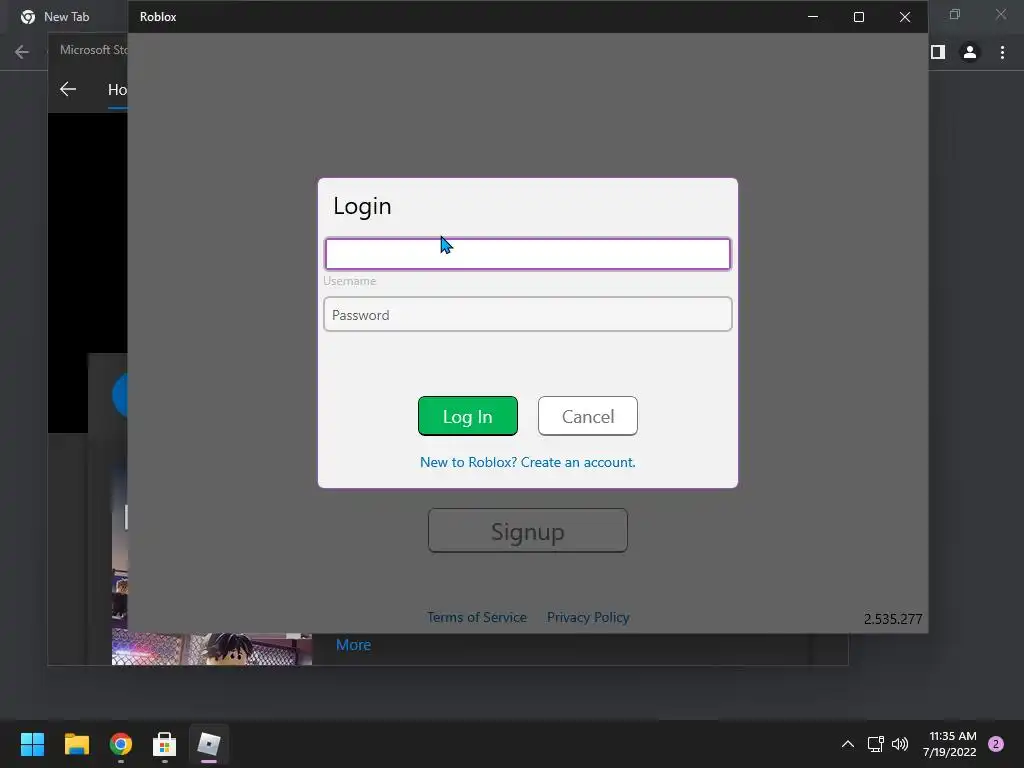Click the Username input field
The image size is (1024, 768).
click(528, 254)
